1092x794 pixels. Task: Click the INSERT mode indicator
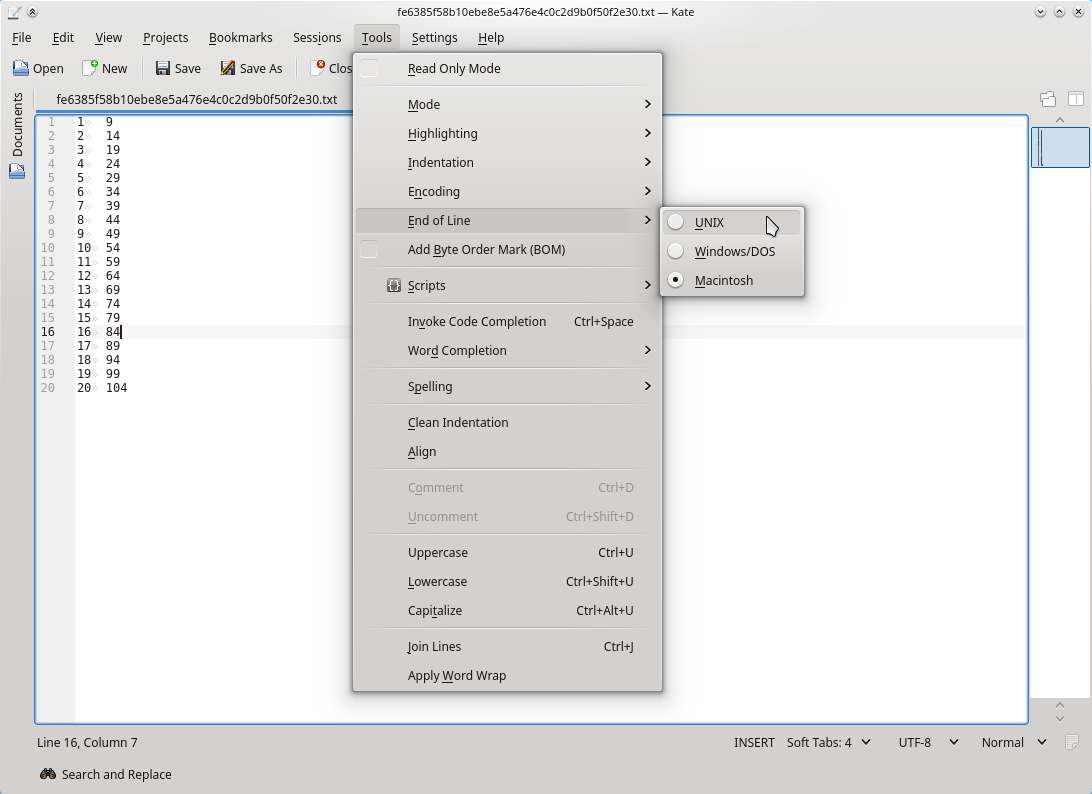click(754, 742)
